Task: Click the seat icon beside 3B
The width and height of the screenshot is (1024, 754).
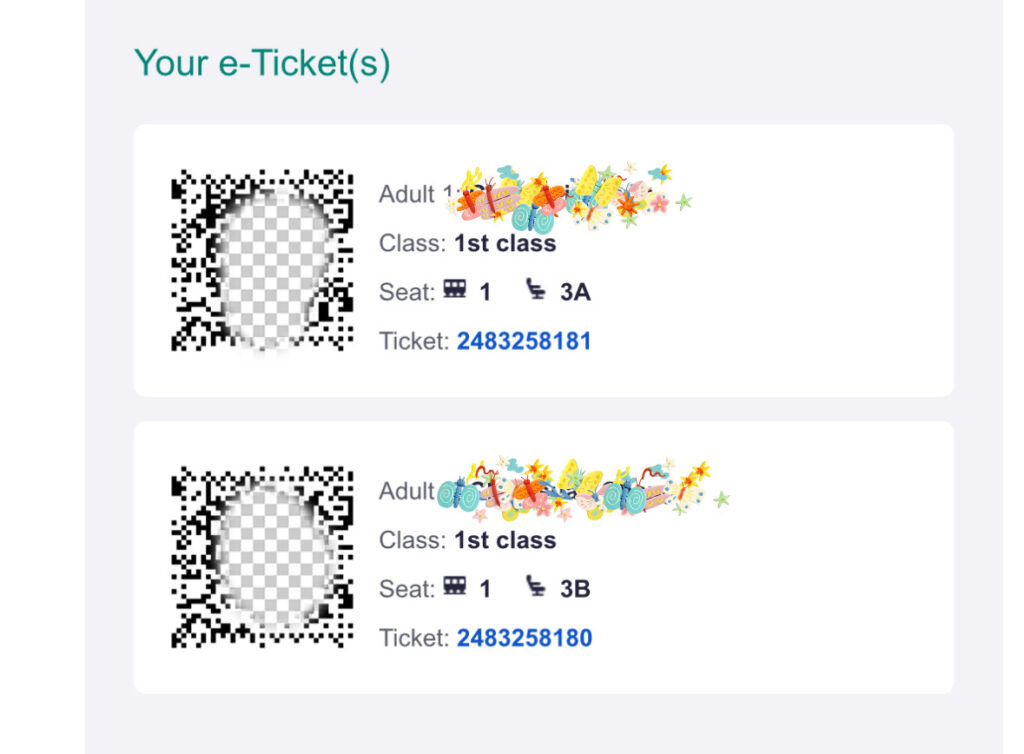Action: click(x=537, y=588)
